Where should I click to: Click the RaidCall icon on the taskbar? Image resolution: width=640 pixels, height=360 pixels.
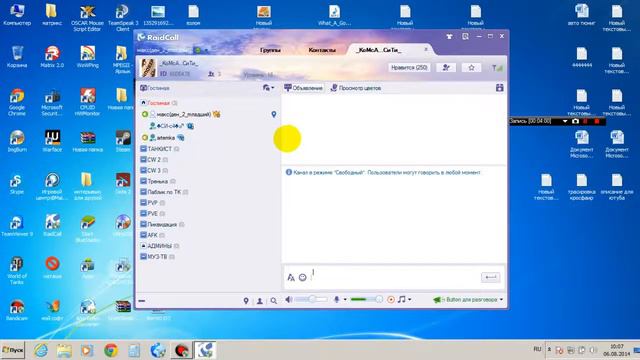[x=204, y=350]
